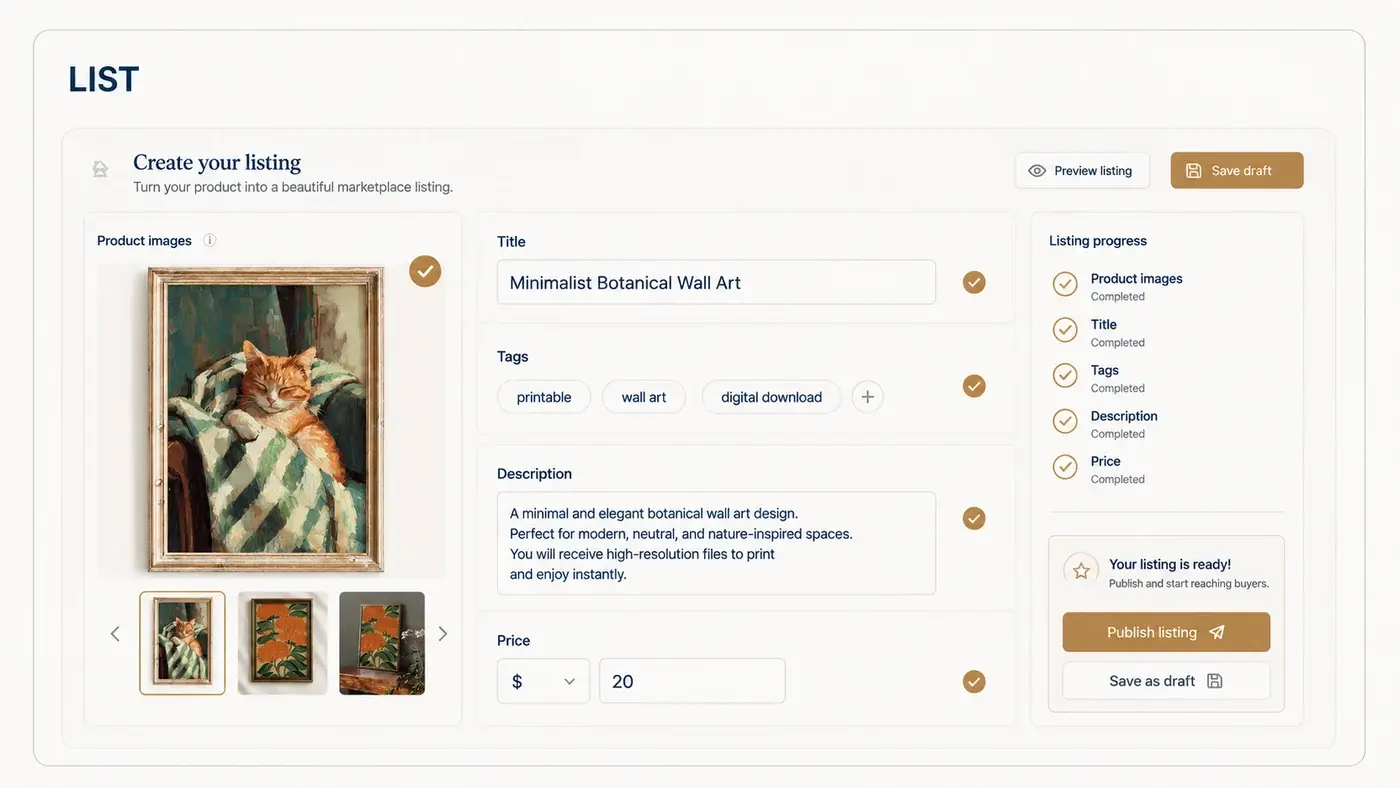The width and height of the screenshot is (1400, 788).
Task: Click the large cat painting preview image
Action: pos(266,419)
